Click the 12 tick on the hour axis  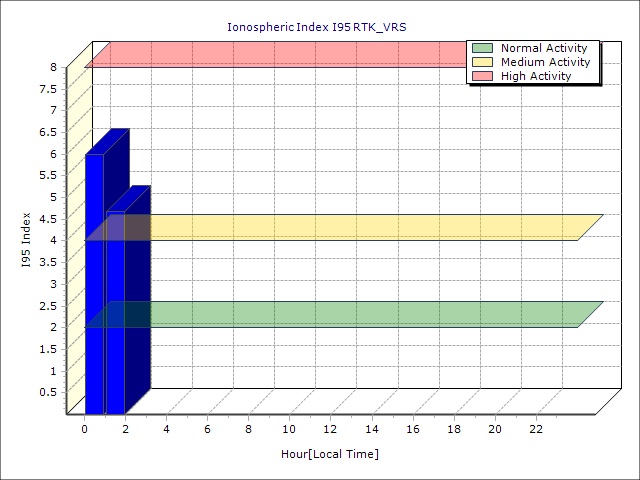click(x=330, y=429)
